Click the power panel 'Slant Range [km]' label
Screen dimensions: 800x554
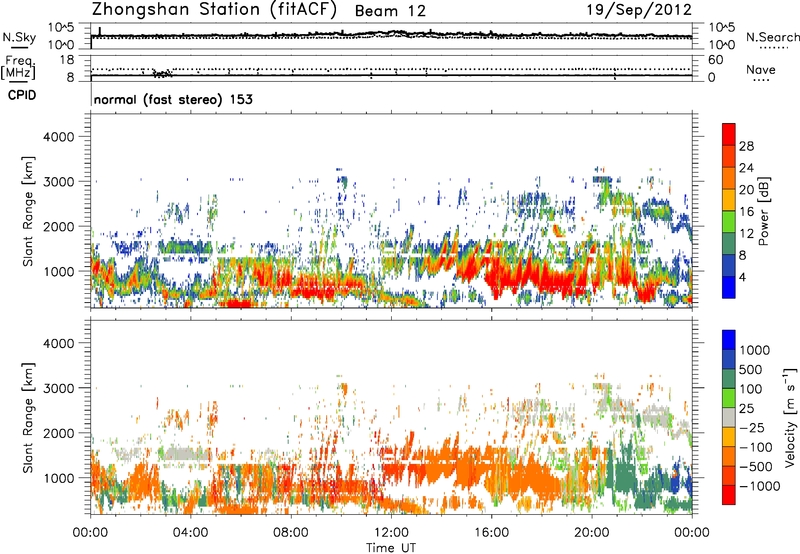pos(28,211)
